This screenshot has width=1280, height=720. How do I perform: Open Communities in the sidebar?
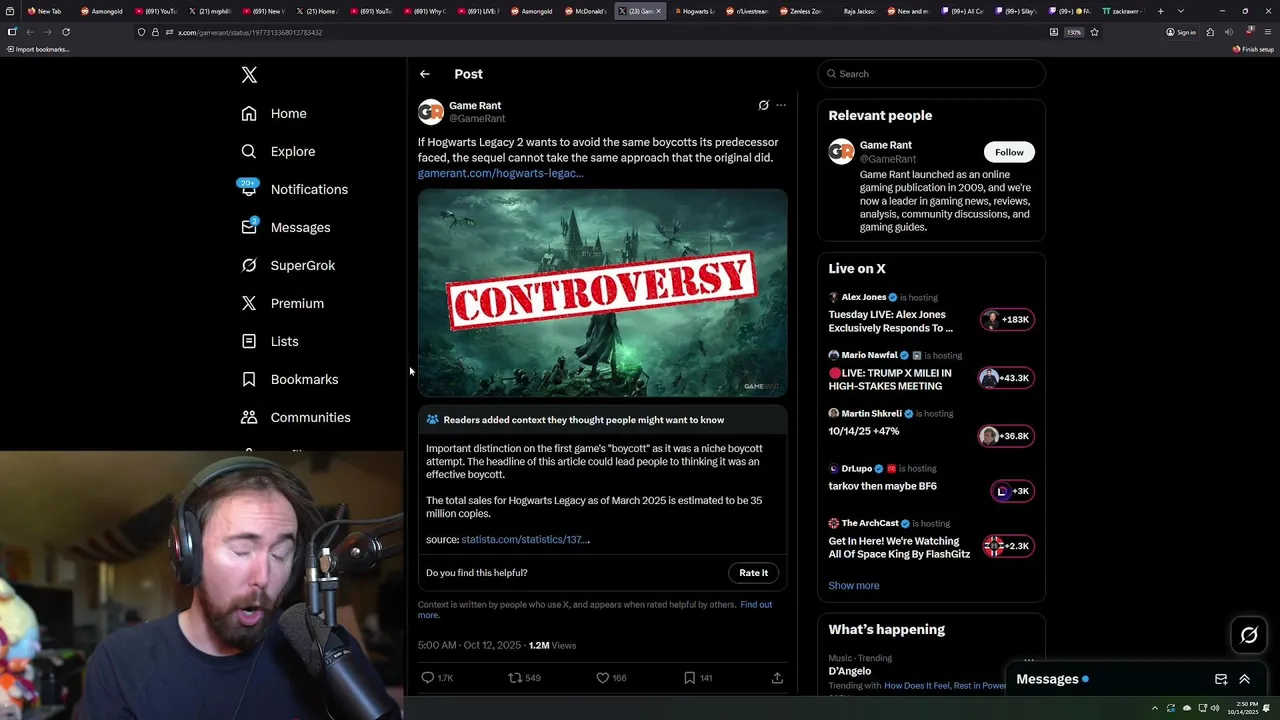coord(296,417)
